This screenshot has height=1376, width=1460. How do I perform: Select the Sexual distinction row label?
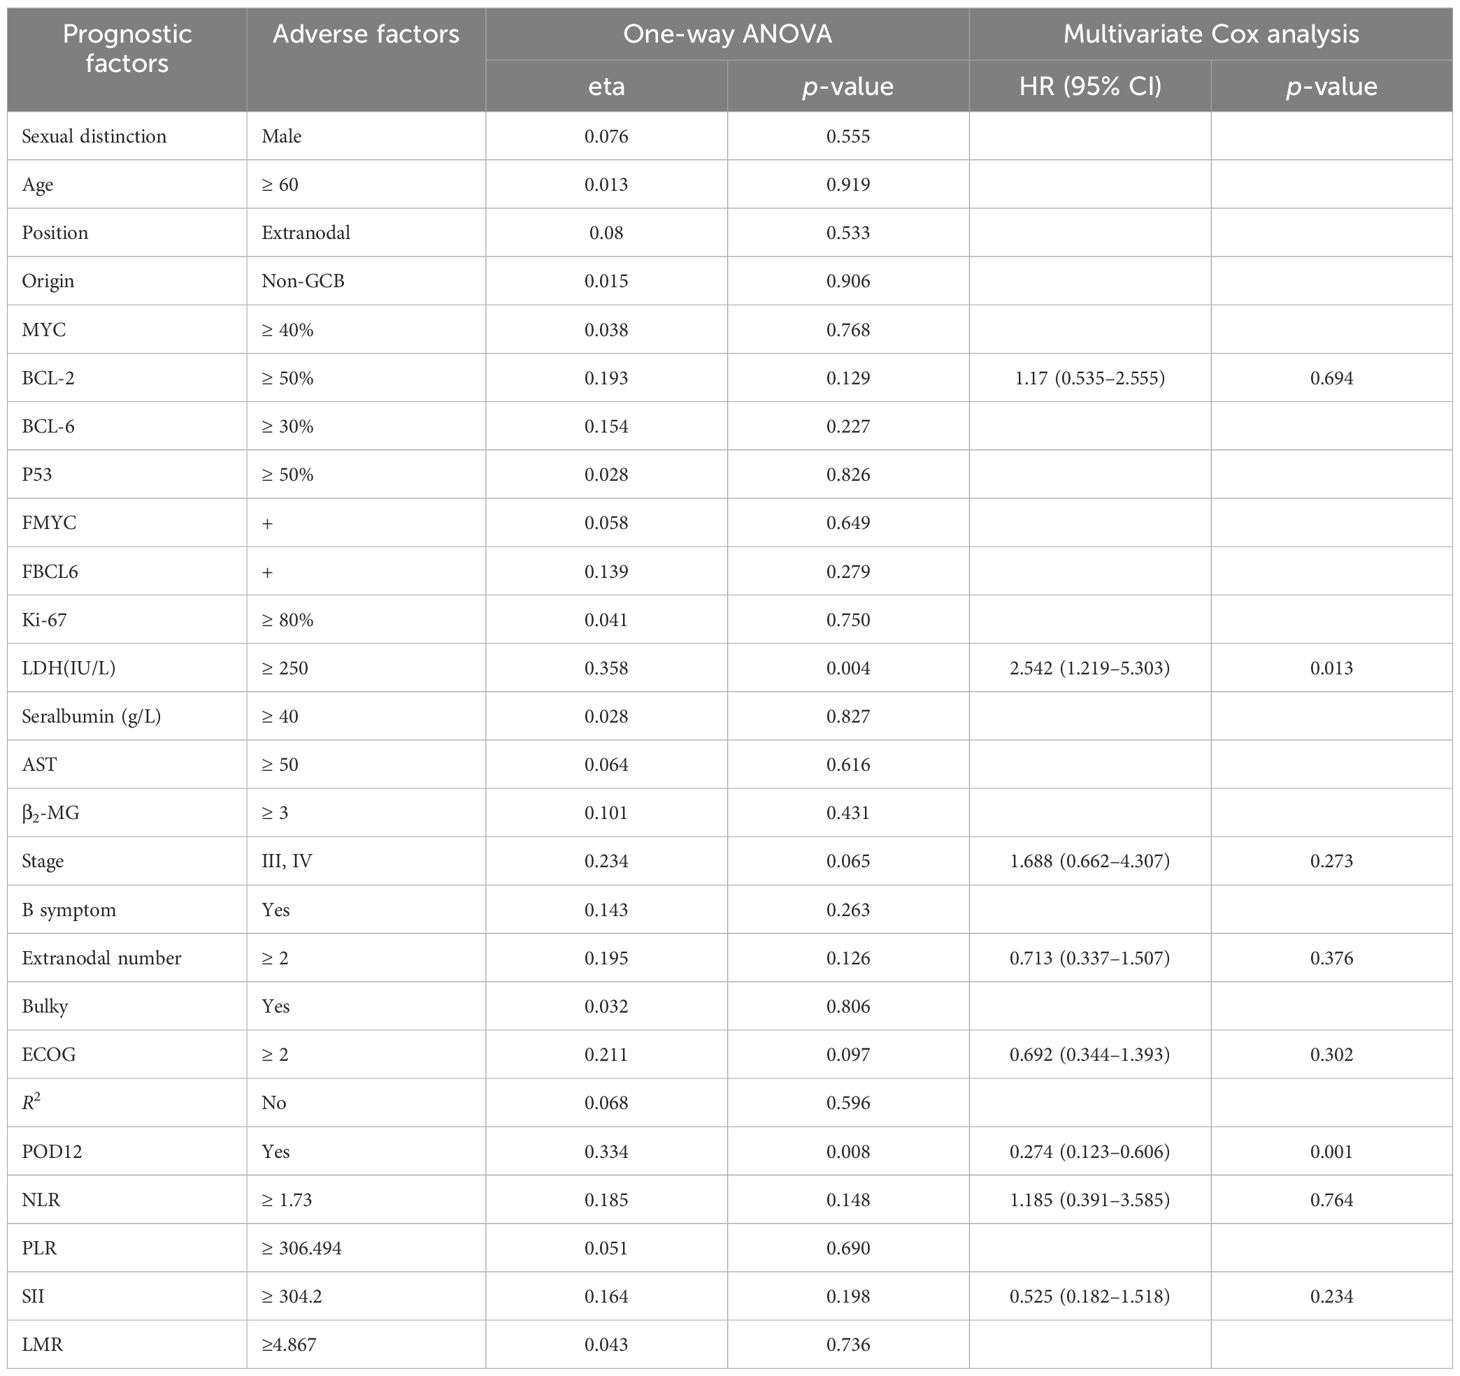(94, 136)
